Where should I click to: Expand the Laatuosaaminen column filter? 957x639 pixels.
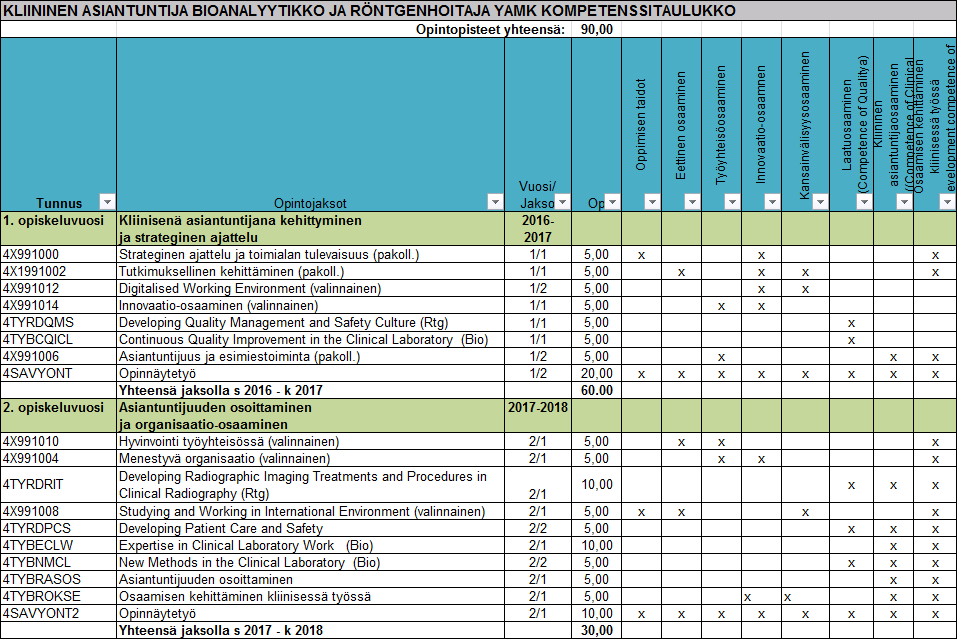click(863, 202)
